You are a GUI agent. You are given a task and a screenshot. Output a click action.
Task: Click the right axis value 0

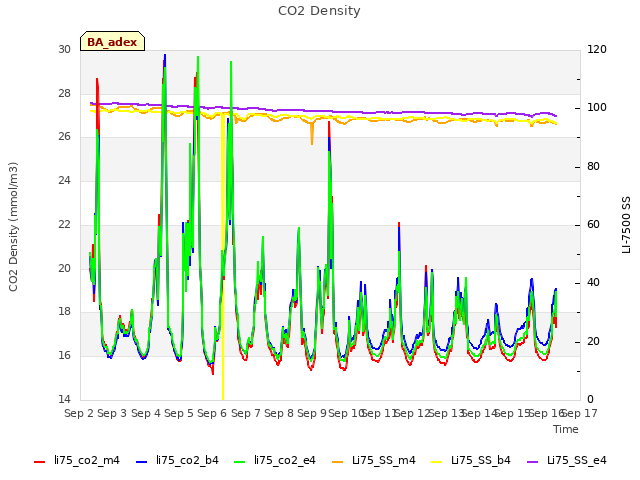590,399
